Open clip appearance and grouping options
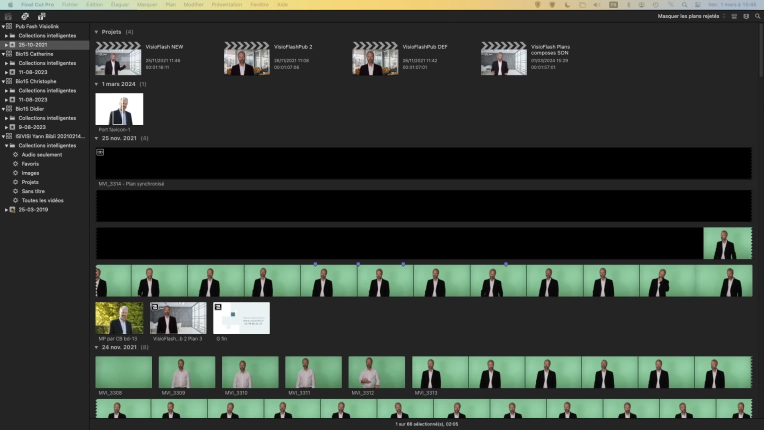 point(746,17)
